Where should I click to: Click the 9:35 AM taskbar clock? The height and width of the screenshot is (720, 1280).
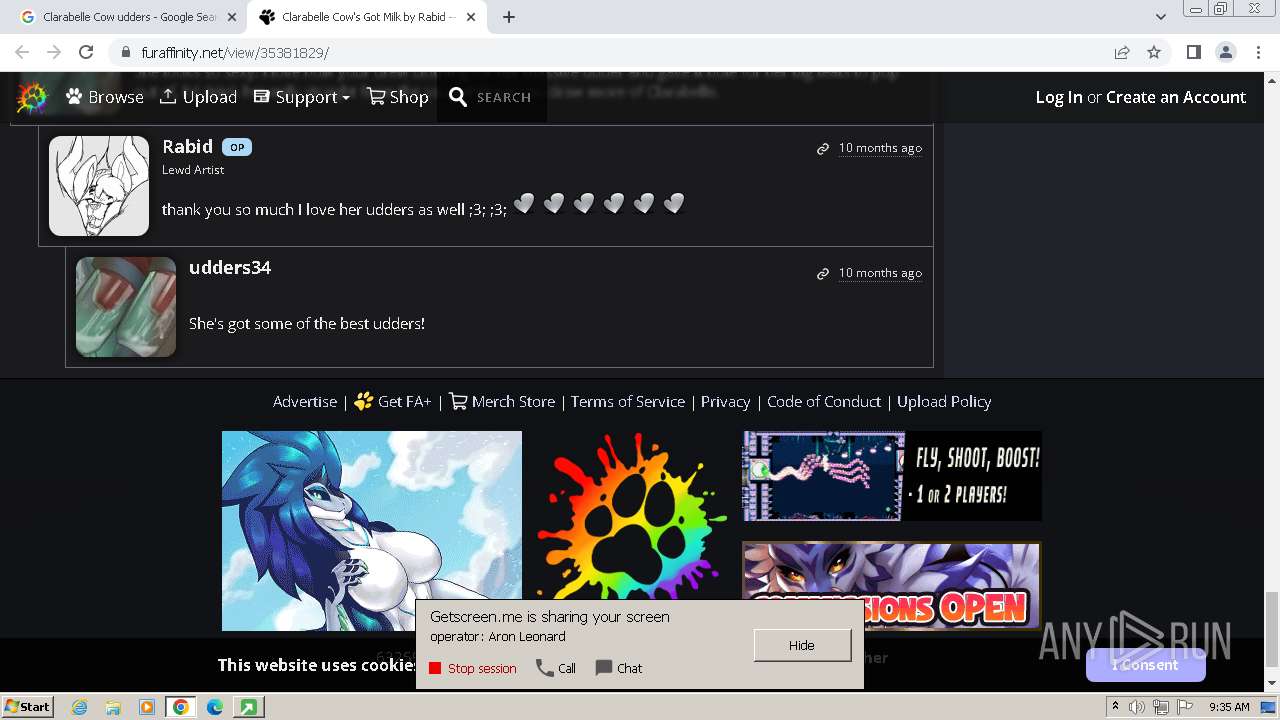tap(1229, 707)
